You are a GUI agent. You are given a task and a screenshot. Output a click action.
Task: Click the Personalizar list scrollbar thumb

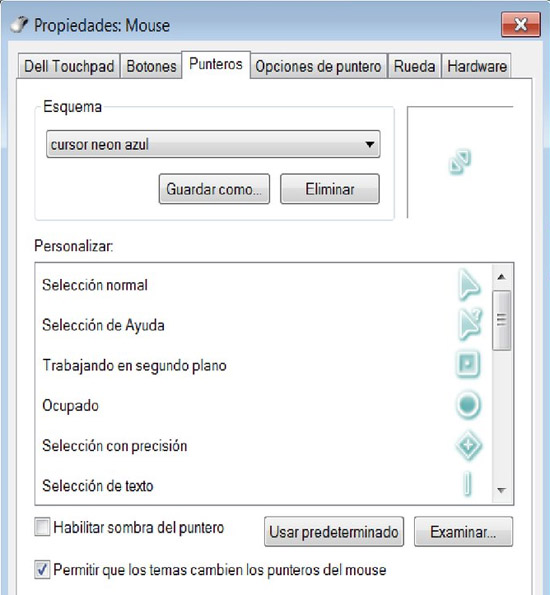[501, 320]
